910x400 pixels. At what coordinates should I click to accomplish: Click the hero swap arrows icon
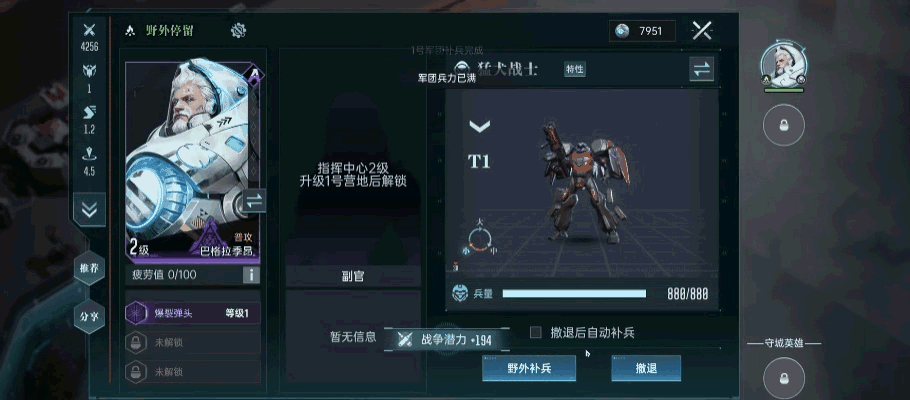(x=254, y=201)
